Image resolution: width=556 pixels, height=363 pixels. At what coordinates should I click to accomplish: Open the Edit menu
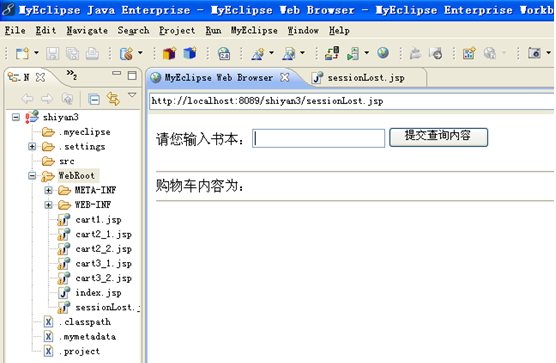(46, 31)
